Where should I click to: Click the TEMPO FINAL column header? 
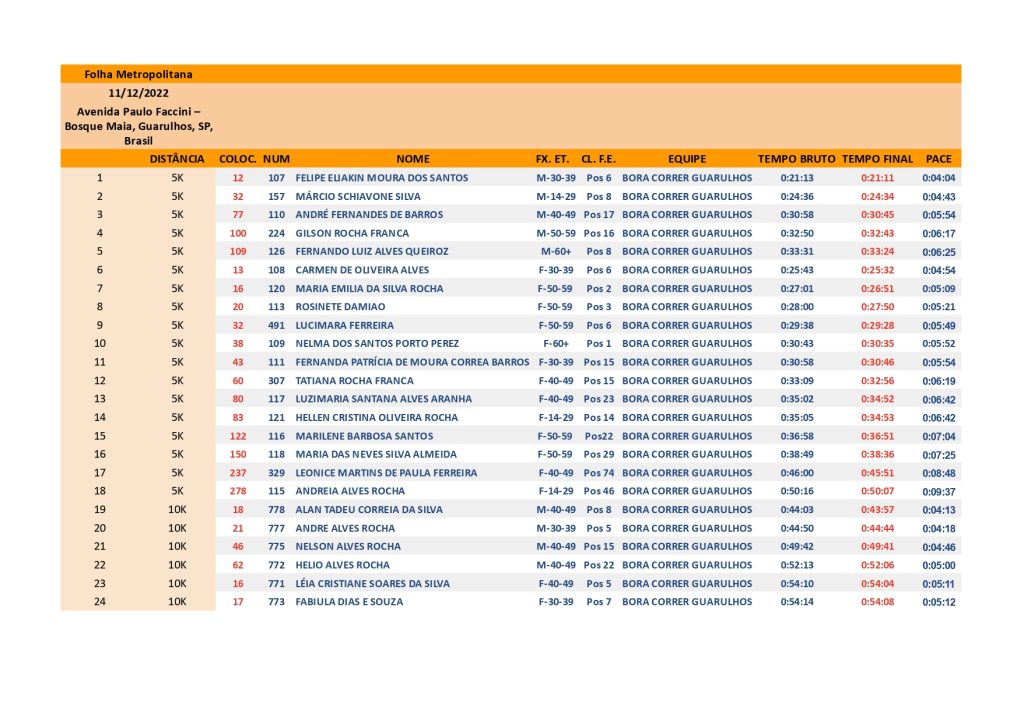877,159
